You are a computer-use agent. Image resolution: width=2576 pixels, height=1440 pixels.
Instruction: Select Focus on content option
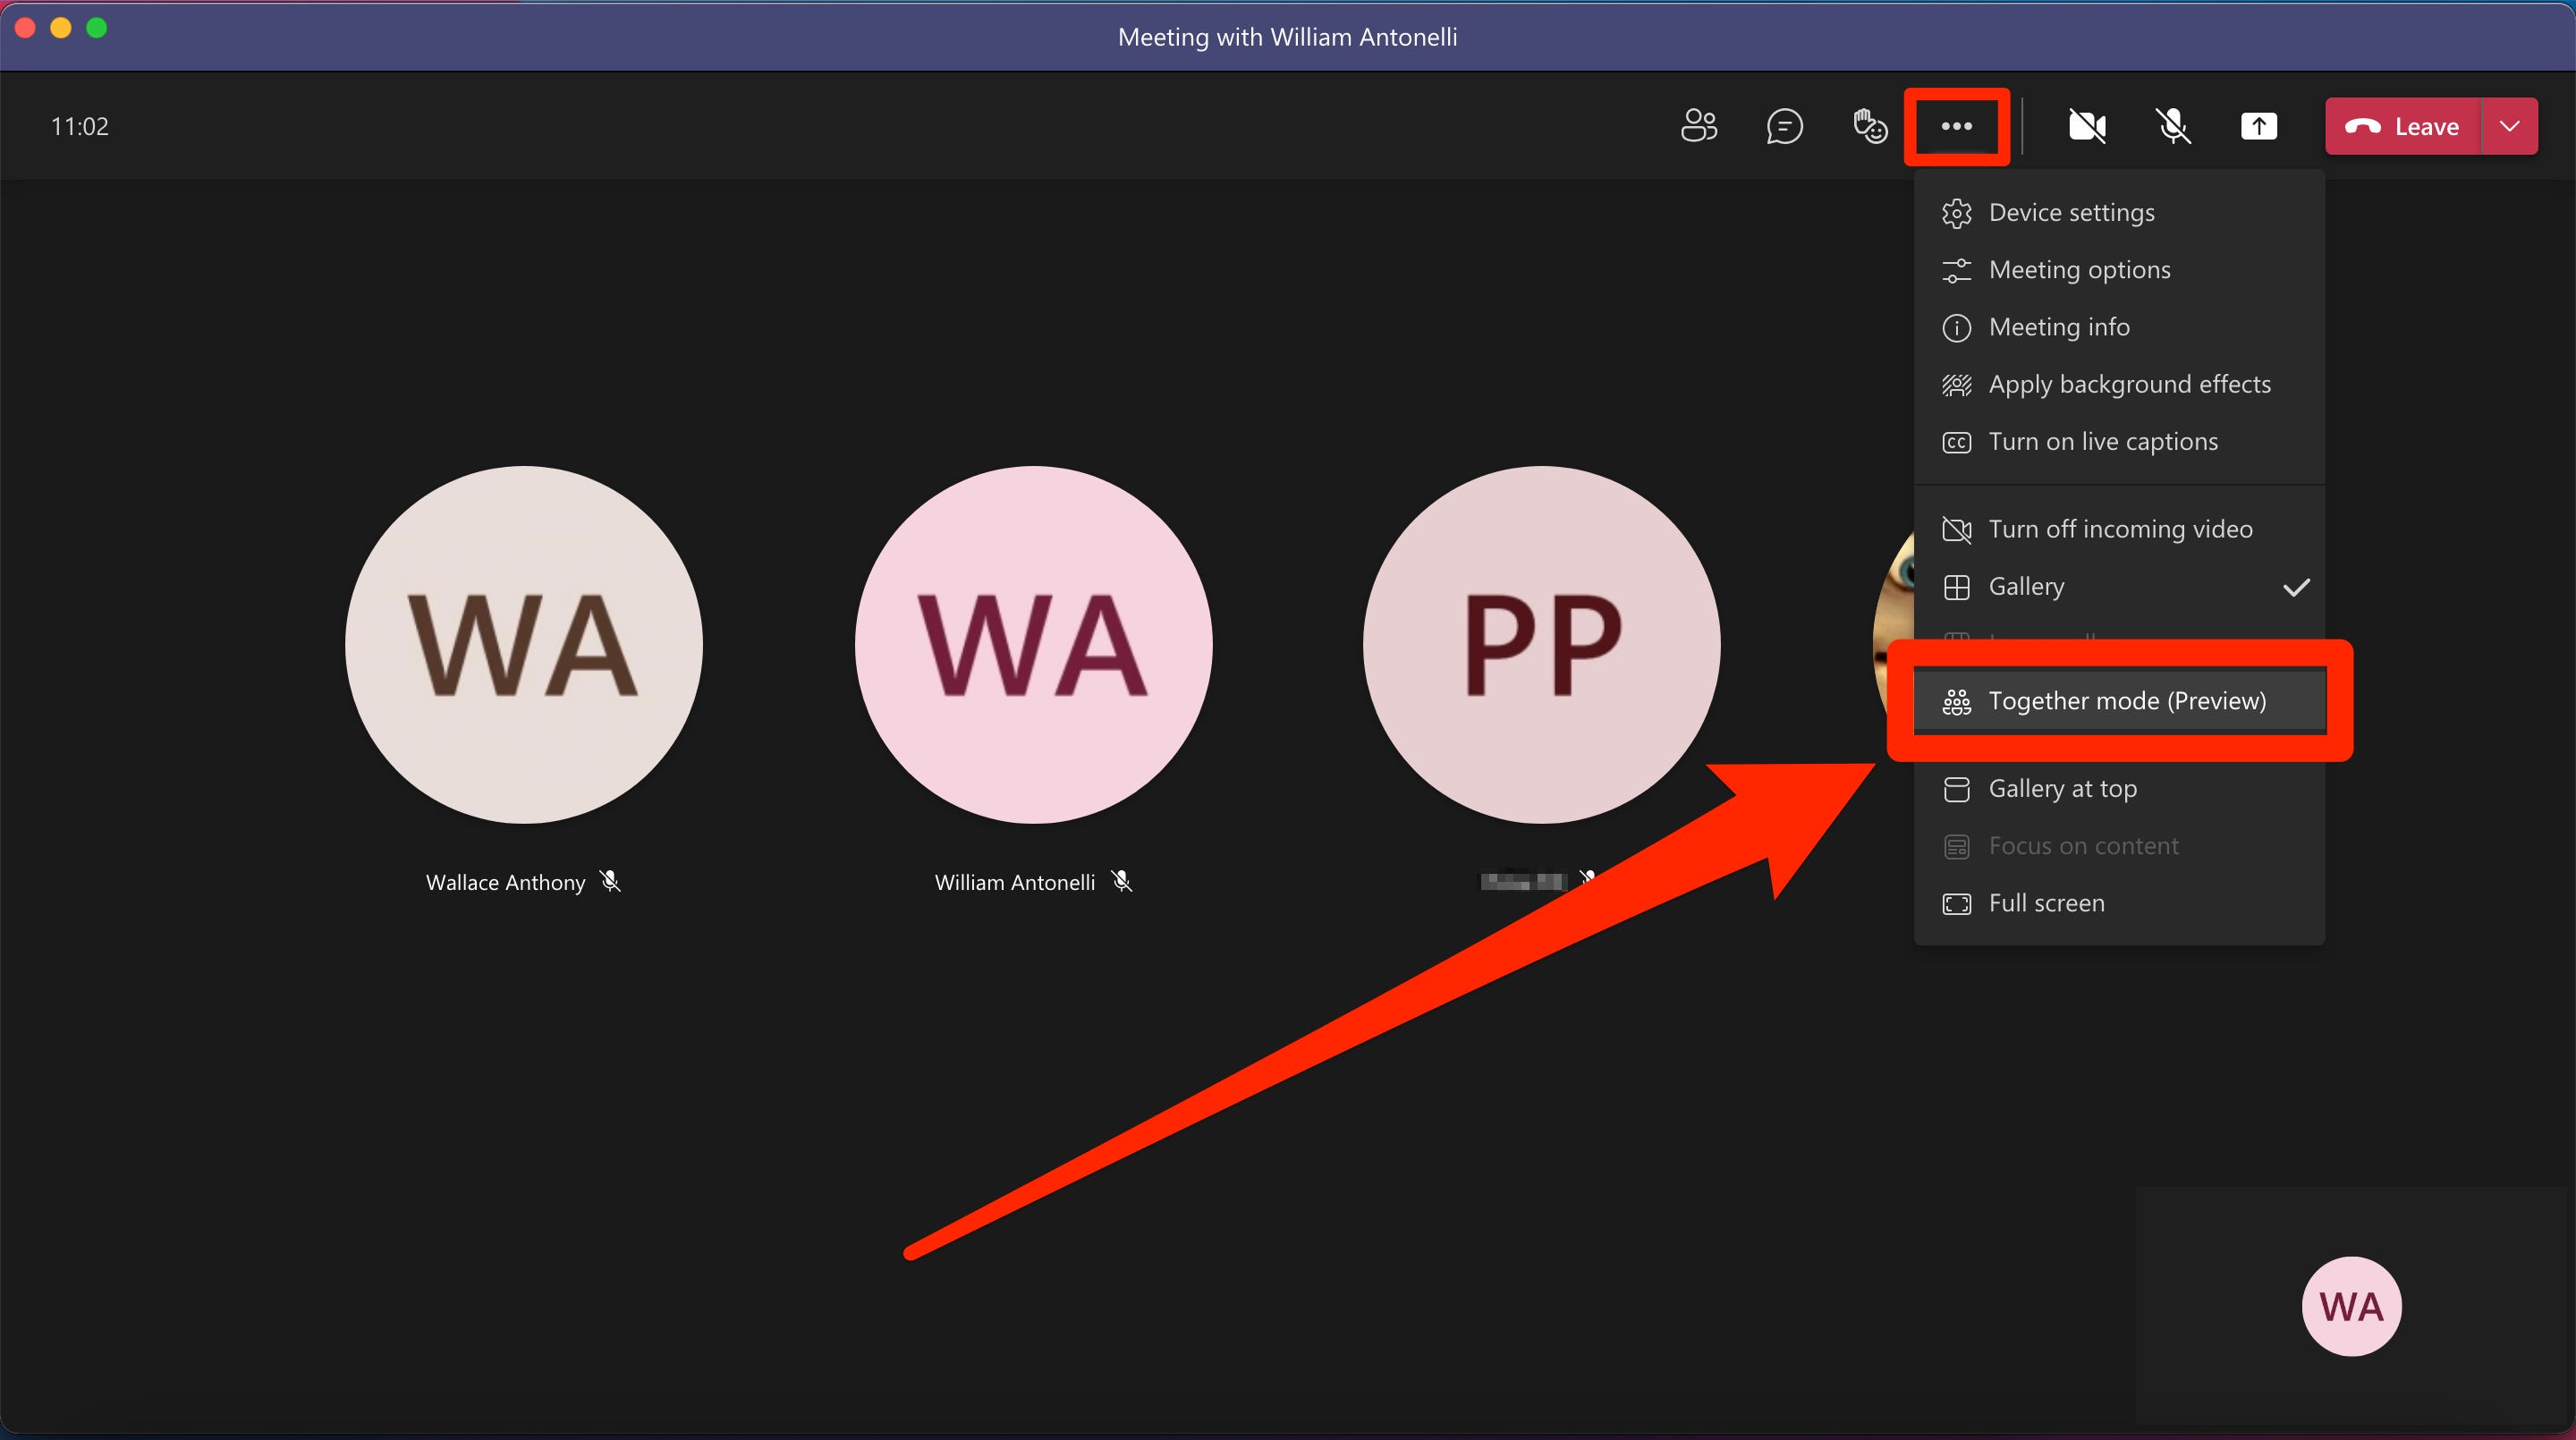pyautogui.click(x=2082, y=843)
